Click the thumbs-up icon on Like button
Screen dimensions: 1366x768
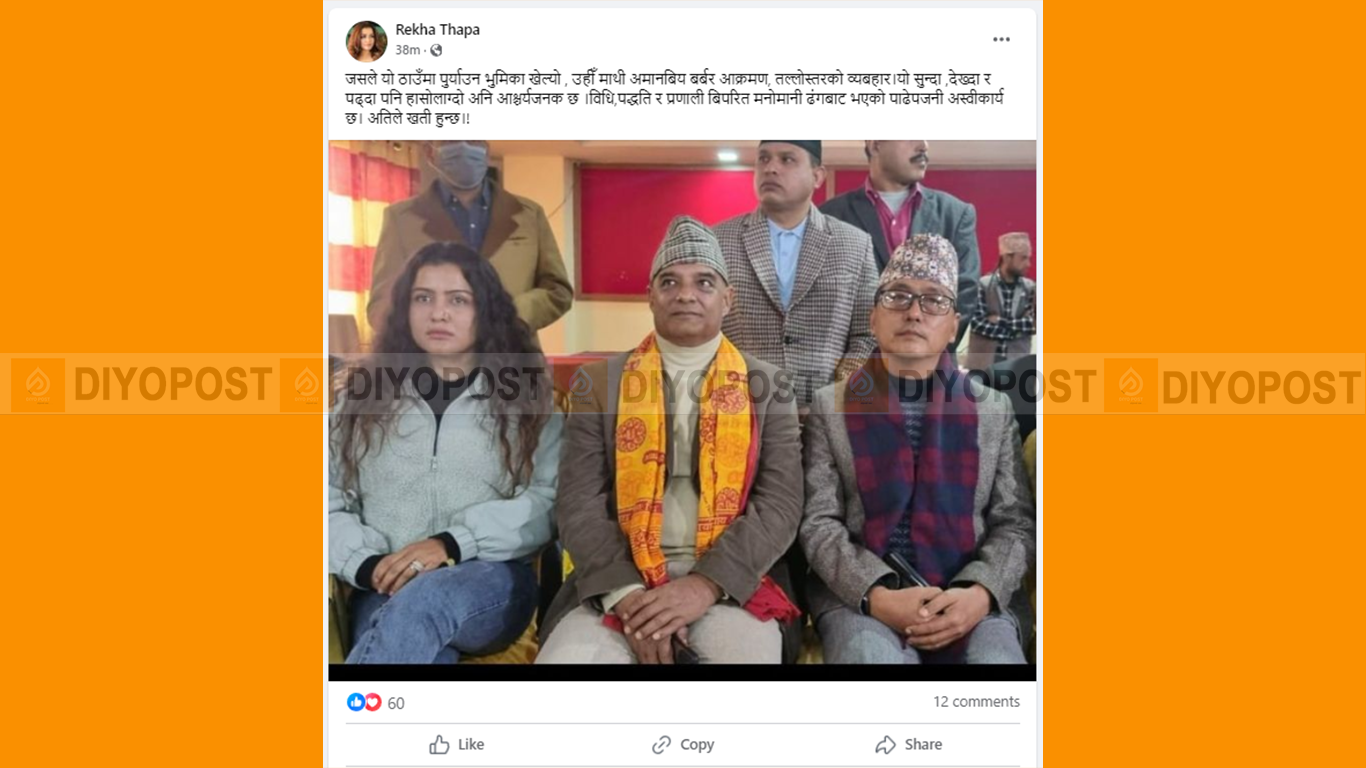point(439,744)
